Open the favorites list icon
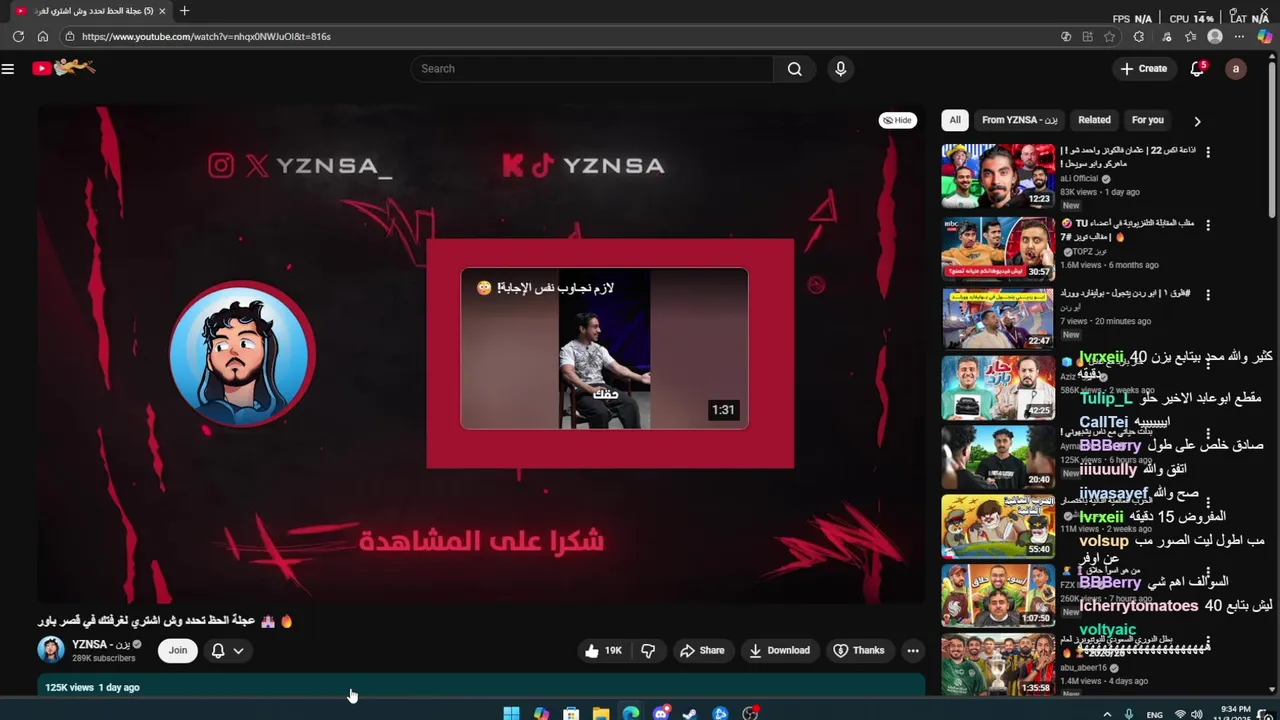 point(1190,36)
